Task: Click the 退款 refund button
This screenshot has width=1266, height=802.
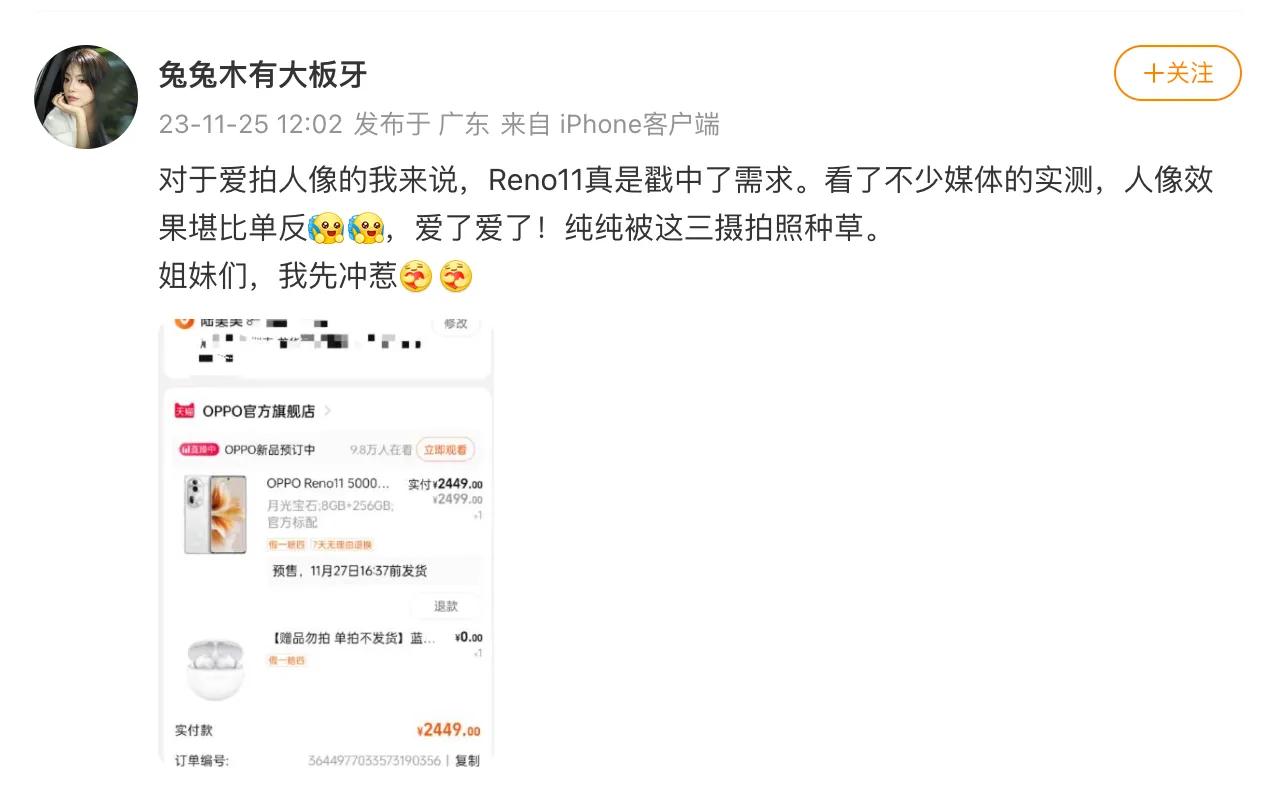Action: [x=446, y=606]
